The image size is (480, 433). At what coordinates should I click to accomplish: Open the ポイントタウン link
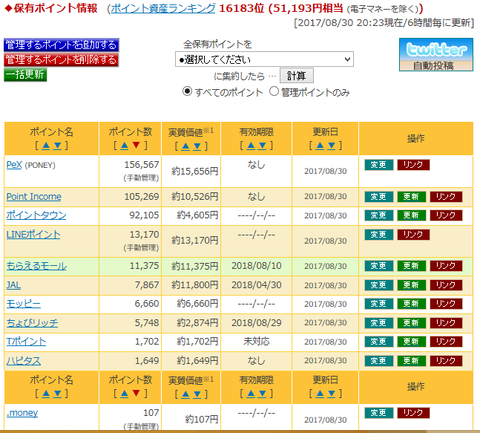[36, 215]
